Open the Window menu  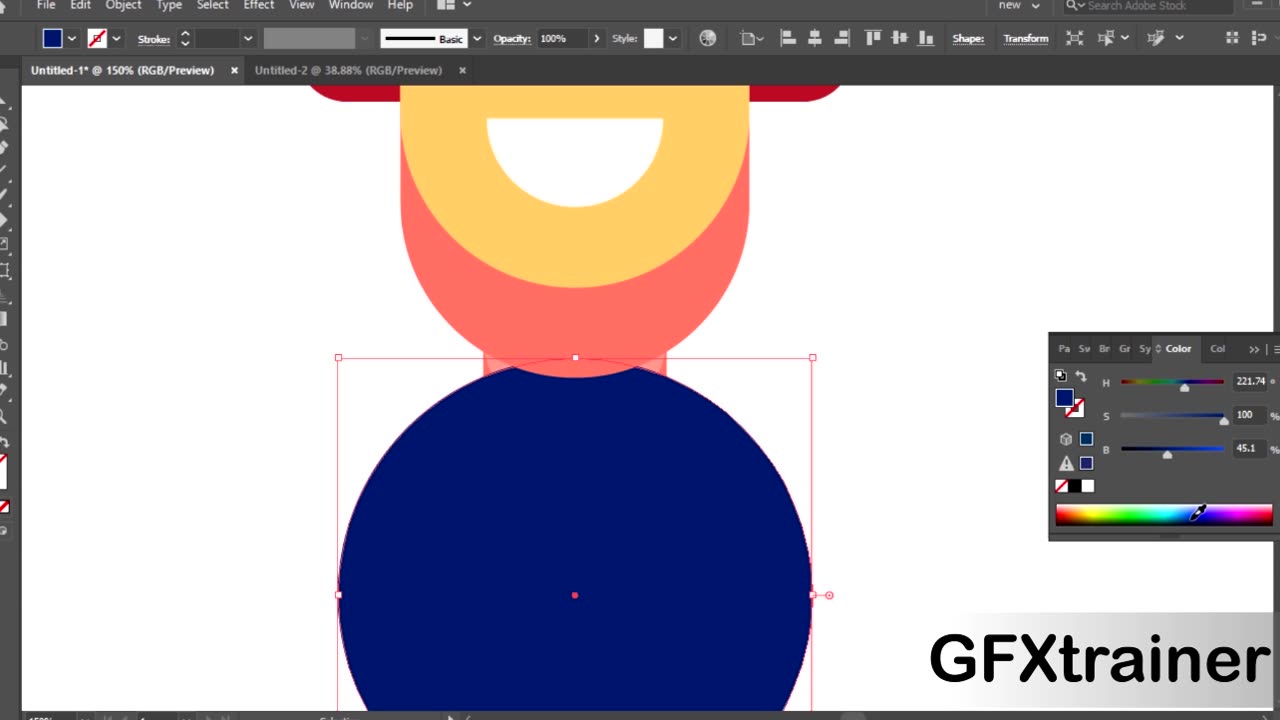(351, 5)
